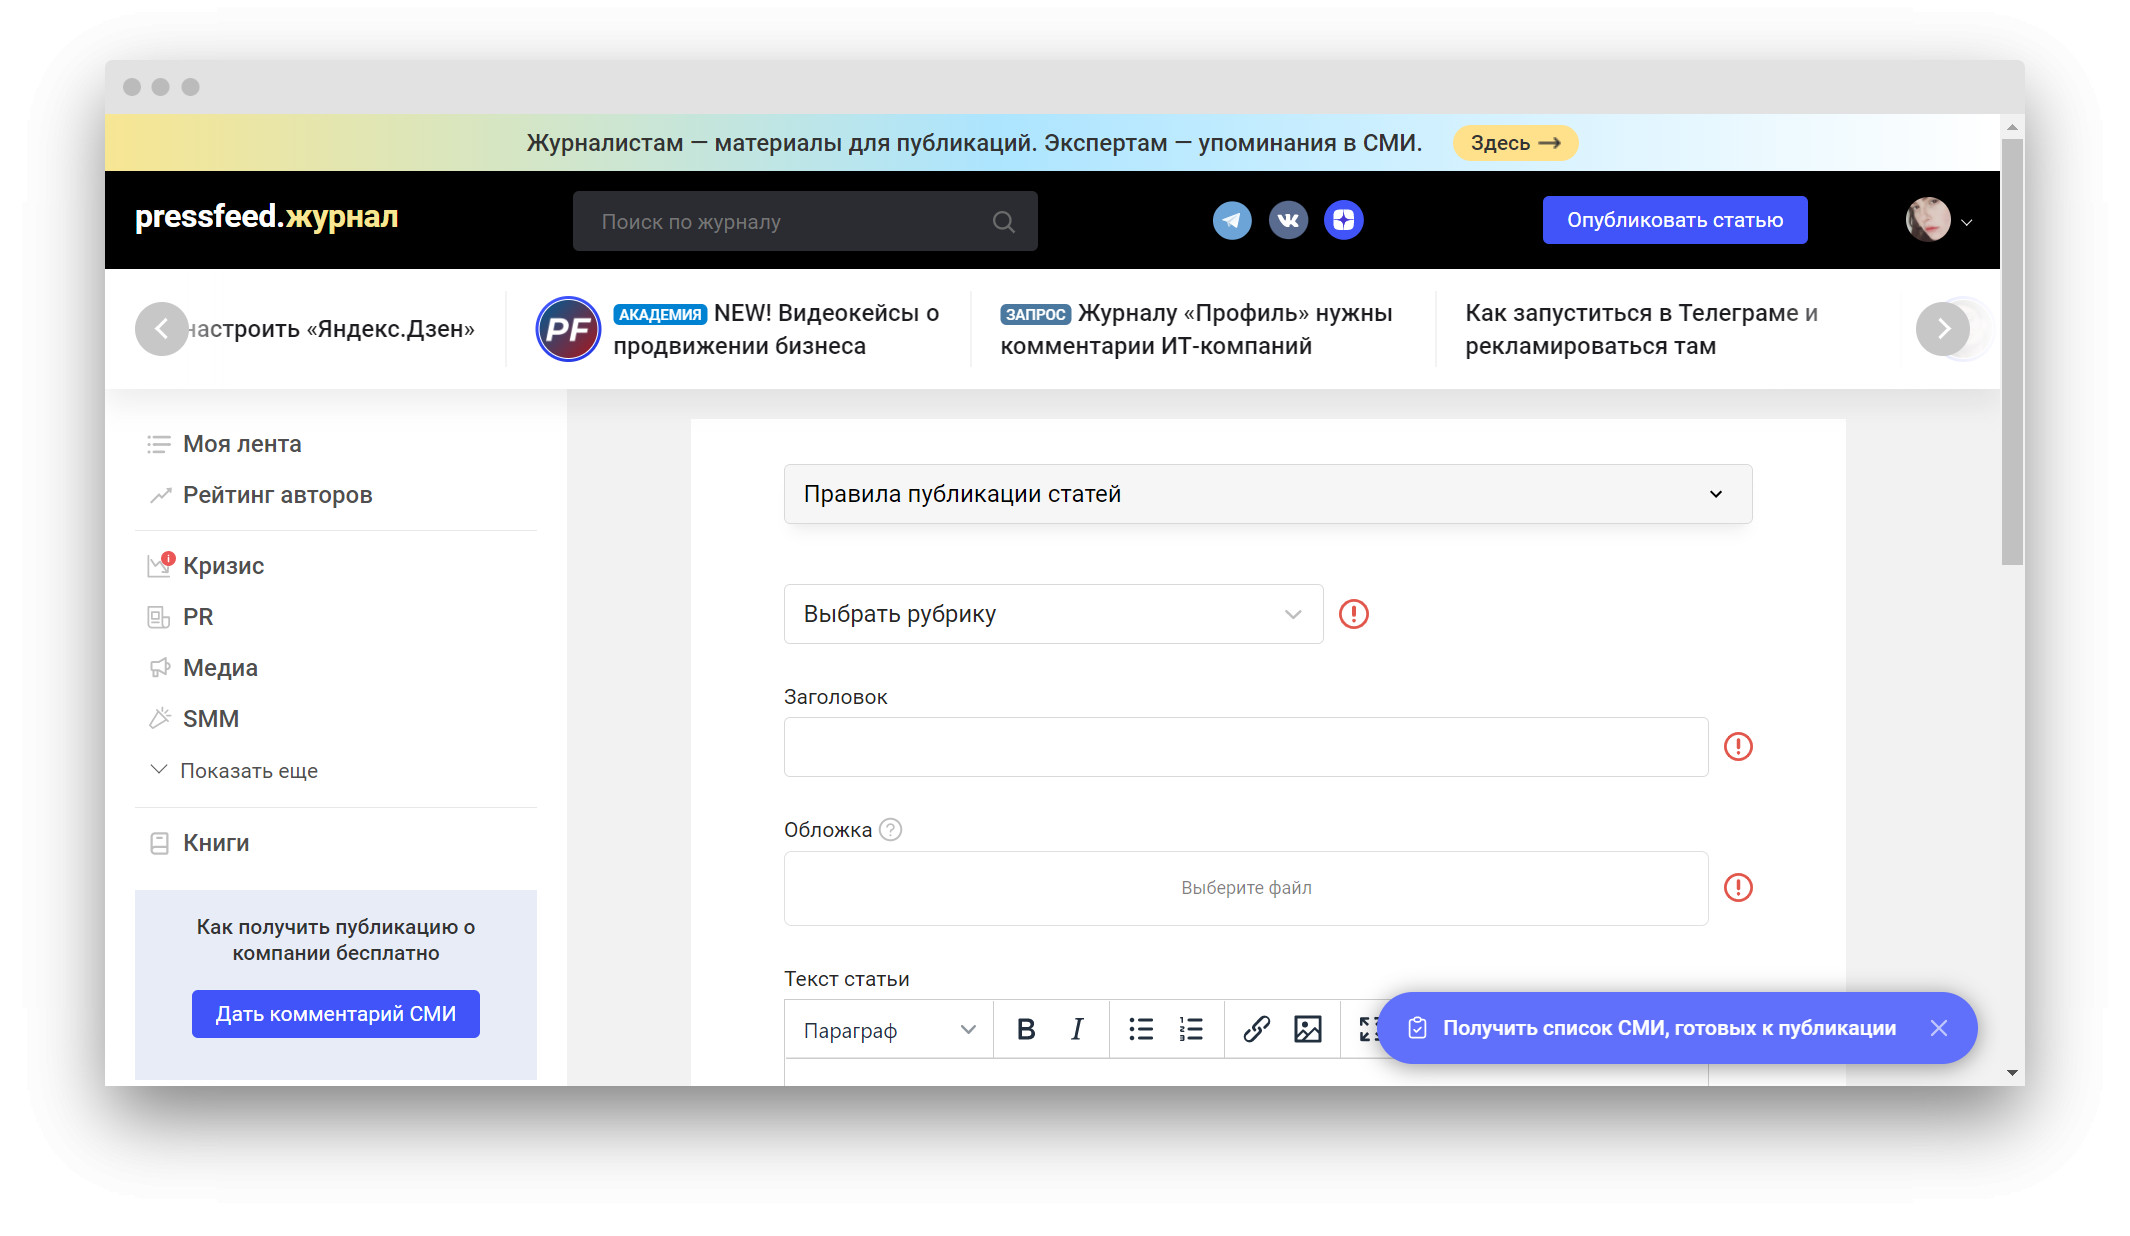Click into the Заголовок input field
The image size is (2130, 1236).
coord(1245,747)
